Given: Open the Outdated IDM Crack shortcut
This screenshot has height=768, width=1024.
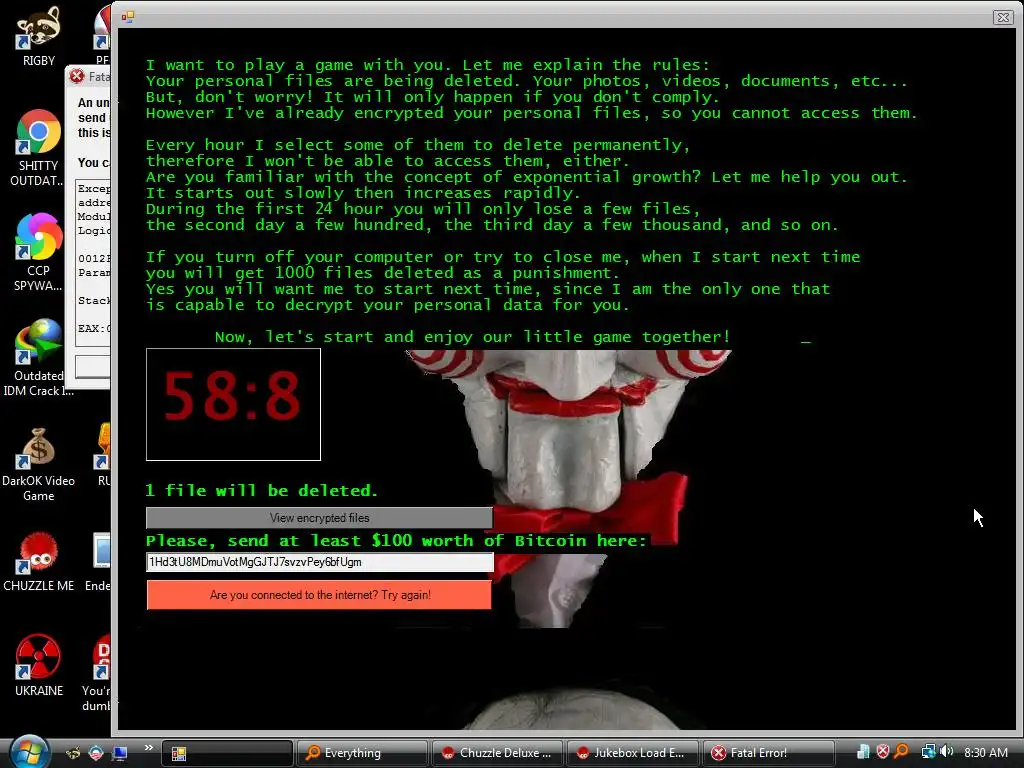Looking at the screenshot, I should tap(38, 358).
